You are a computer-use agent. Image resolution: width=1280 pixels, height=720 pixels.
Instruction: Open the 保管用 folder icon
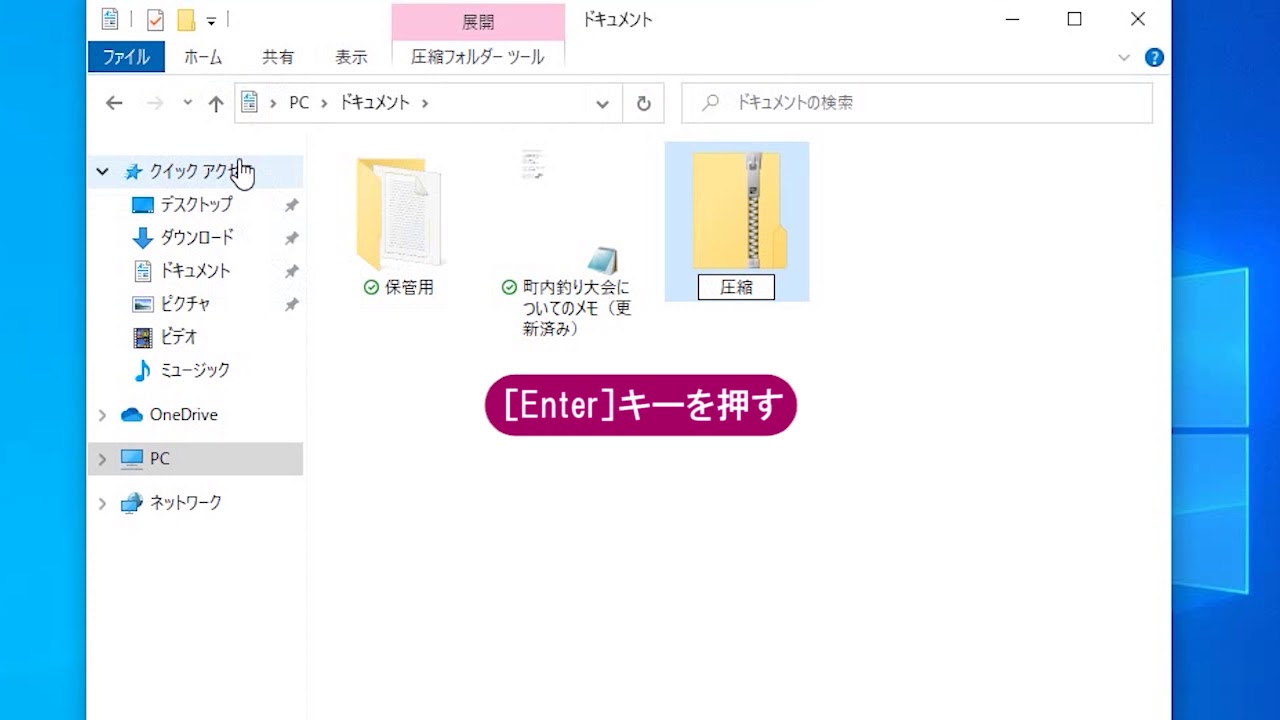click(398, 214)
